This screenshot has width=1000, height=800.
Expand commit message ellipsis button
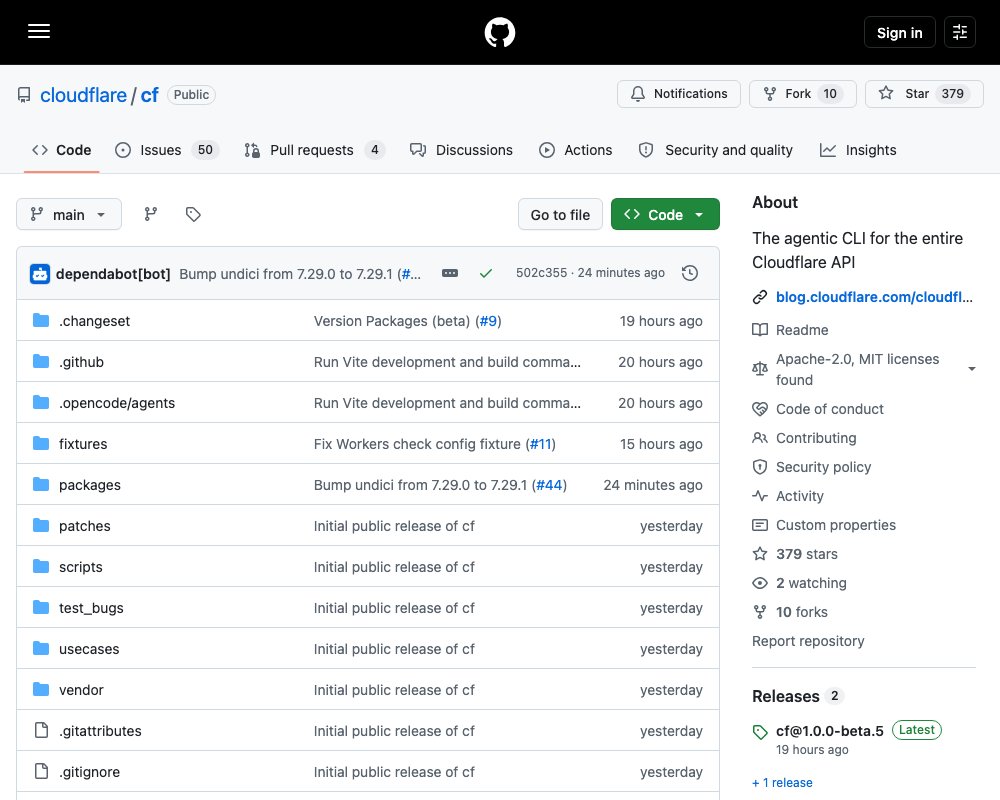pyautogui.click(x=450, y=273)
